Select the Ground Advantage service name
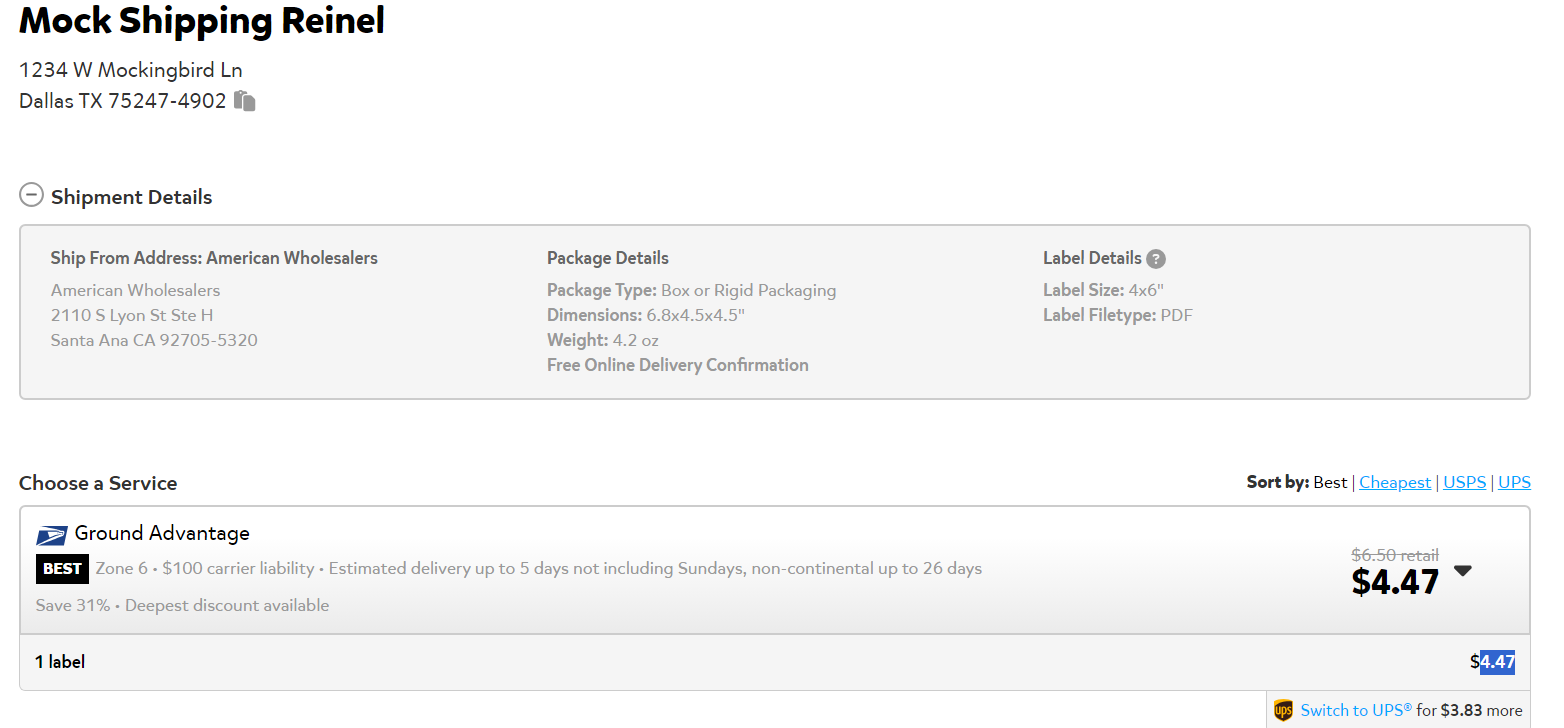 [x=162, y=533]
